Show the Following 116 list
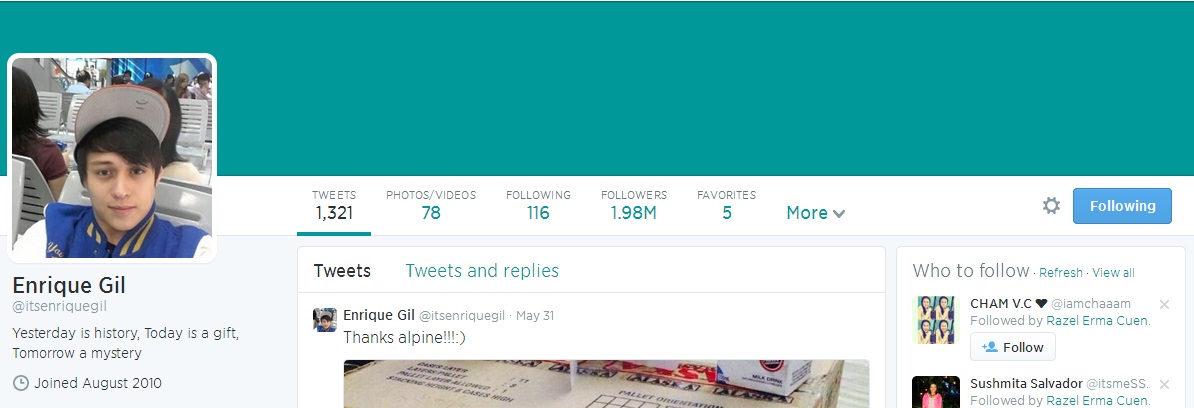Image resolution: width=1194 pixels, height=408 pixels. click(x=538, y=206)
